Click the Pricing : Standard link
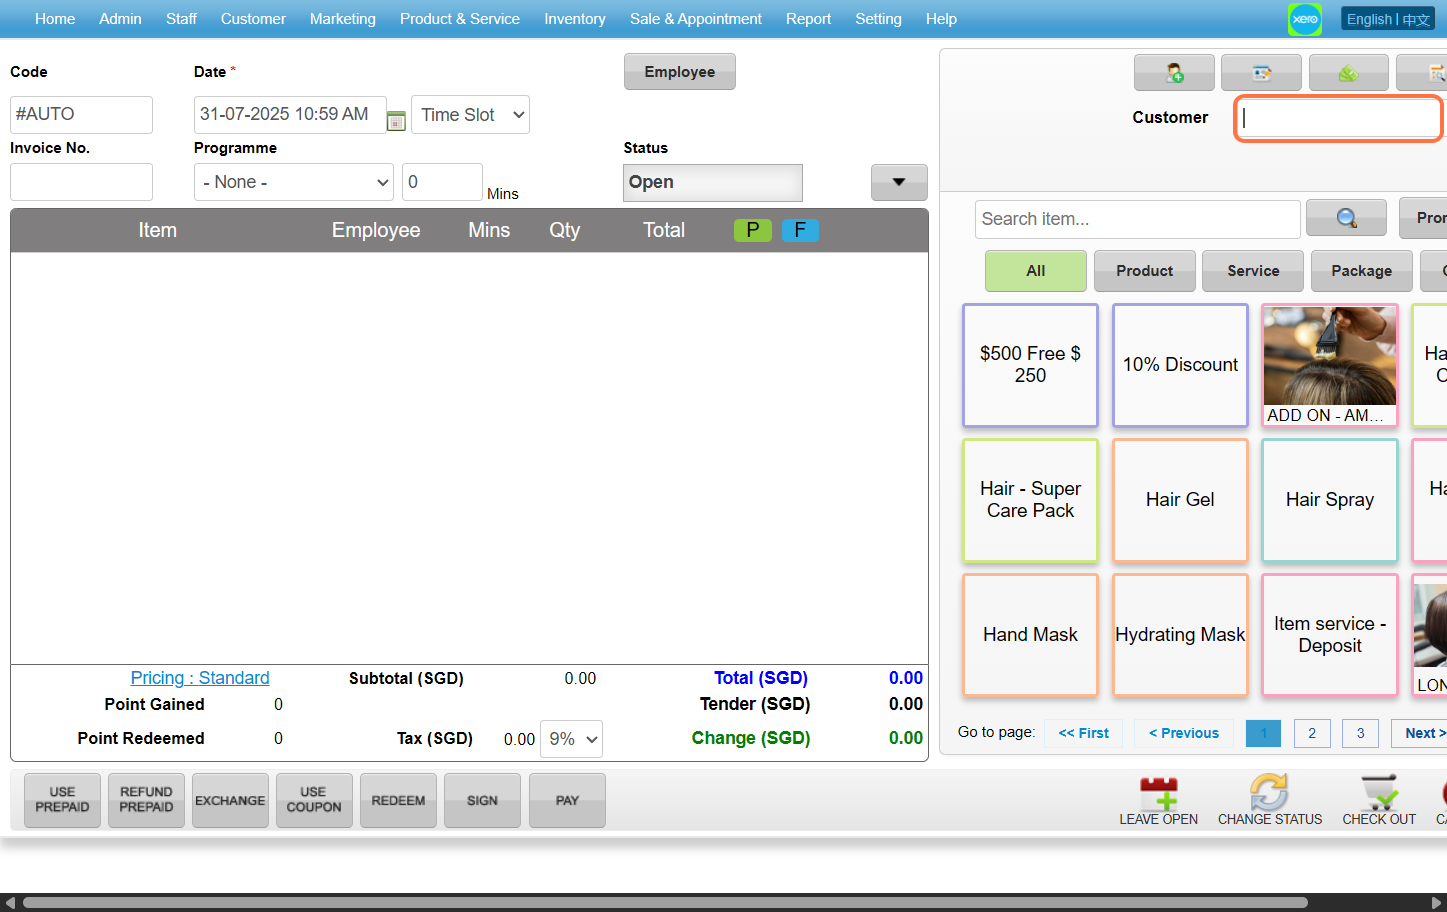Image resolution: width=1447 pixels, height=912 pixels. pos(200,678)
